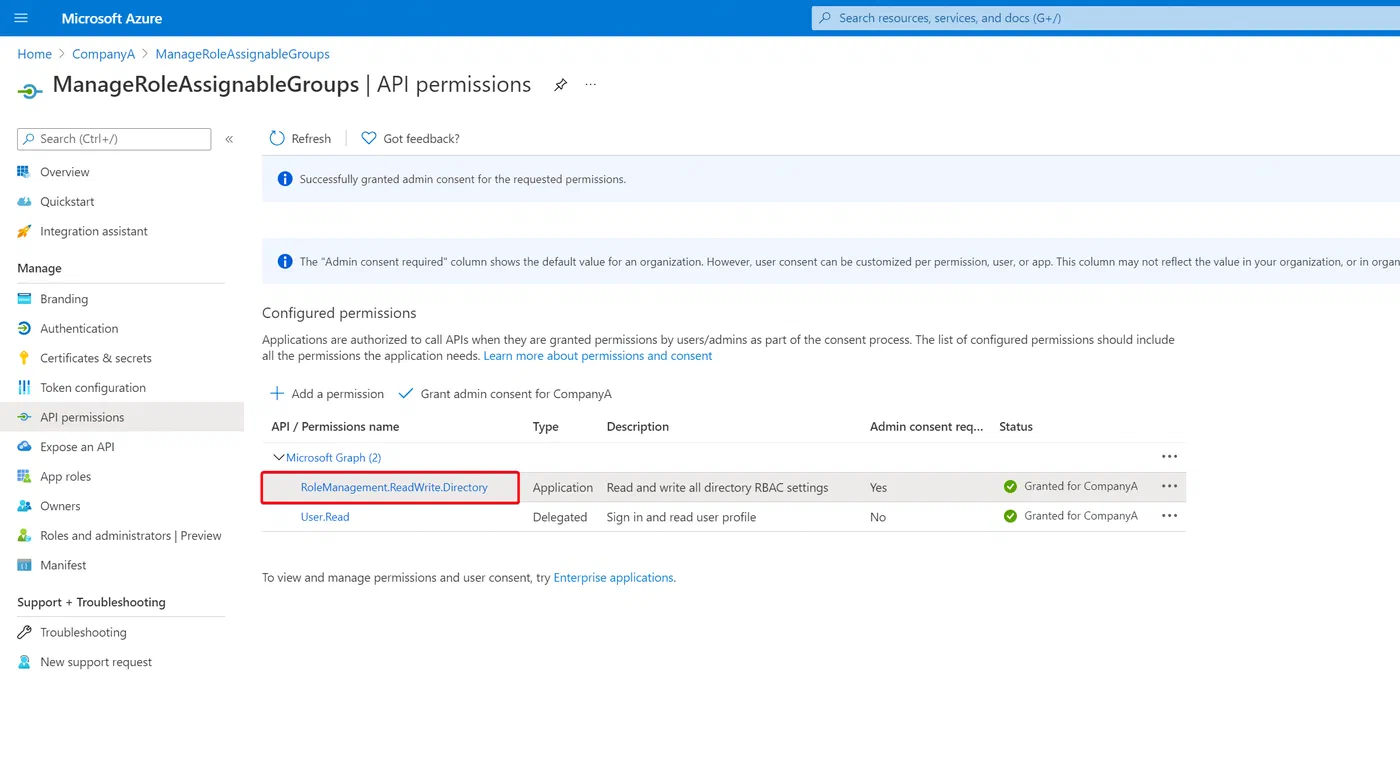Open the Microsoft Graph (2) link
This screenshot has width=1400, height=774.
tap(334, 457)
